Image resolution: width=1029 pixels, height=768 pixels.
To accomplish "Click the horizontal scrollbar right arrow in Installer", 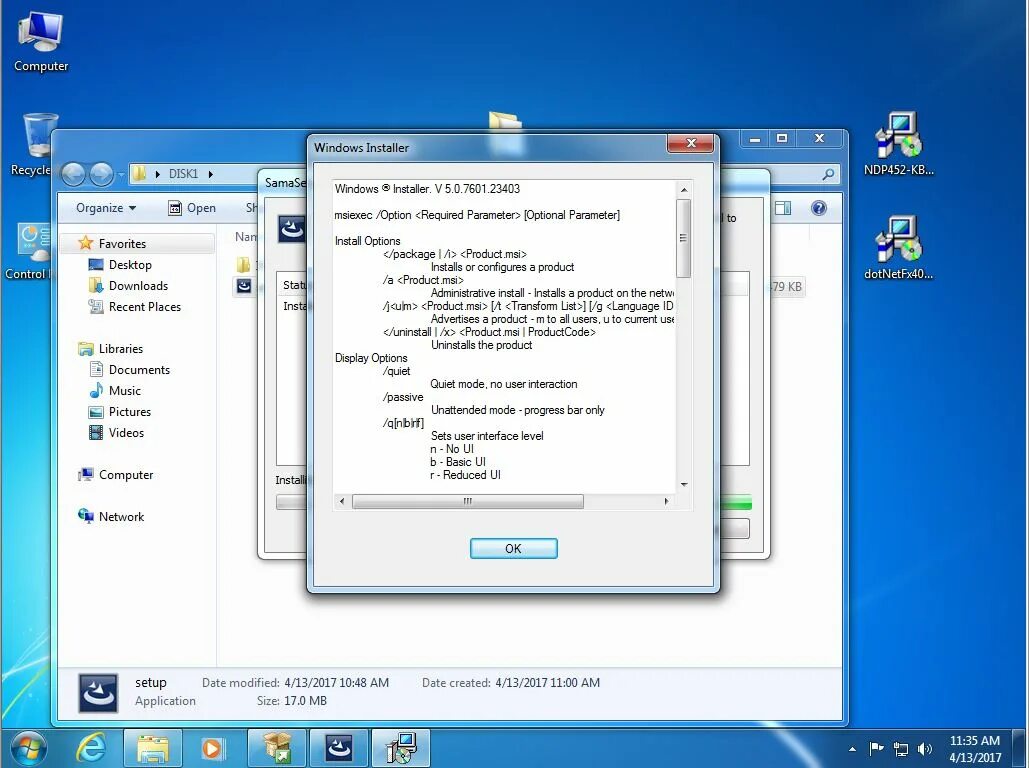I will [x=666, y=501].
